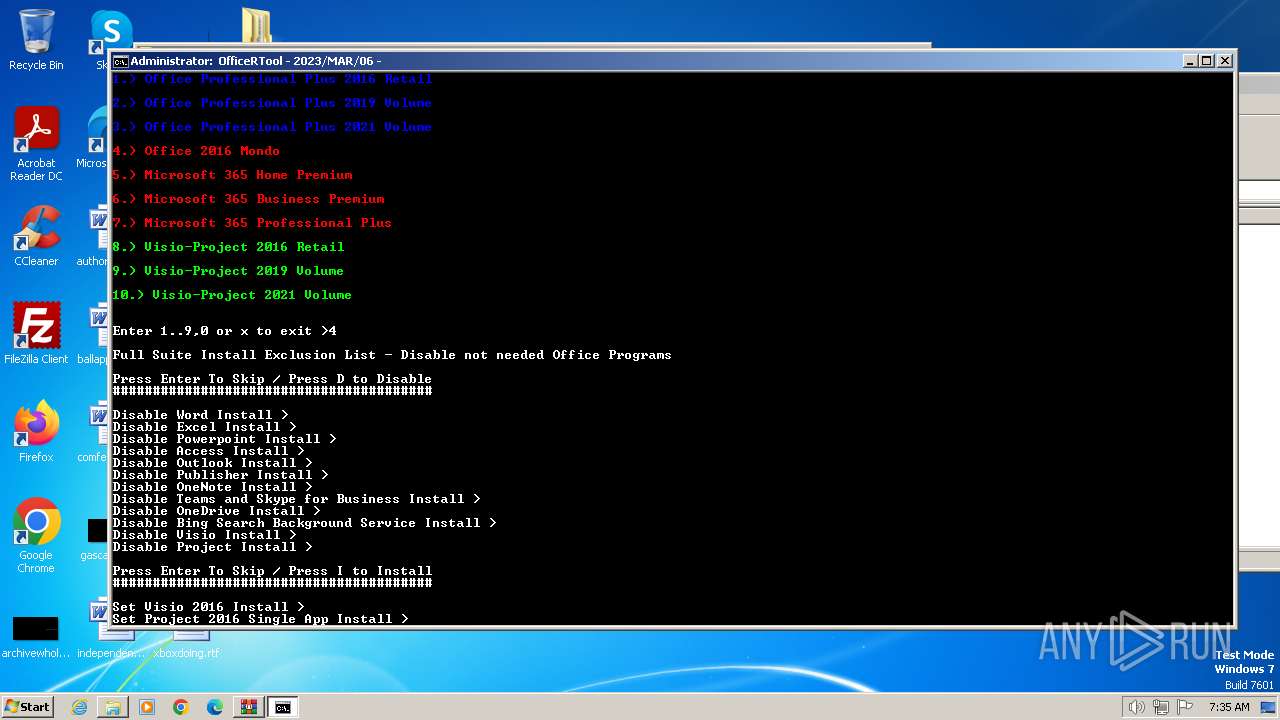Close the OfficeRTool console window
Viewport: 1280px width, 720px height.
[1225, 61]
